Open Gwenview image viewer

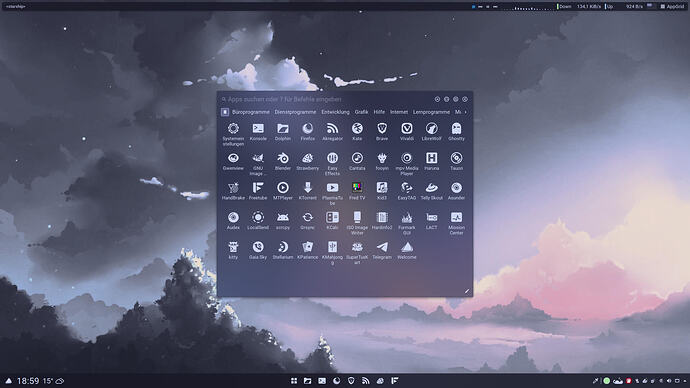point(233,161)
